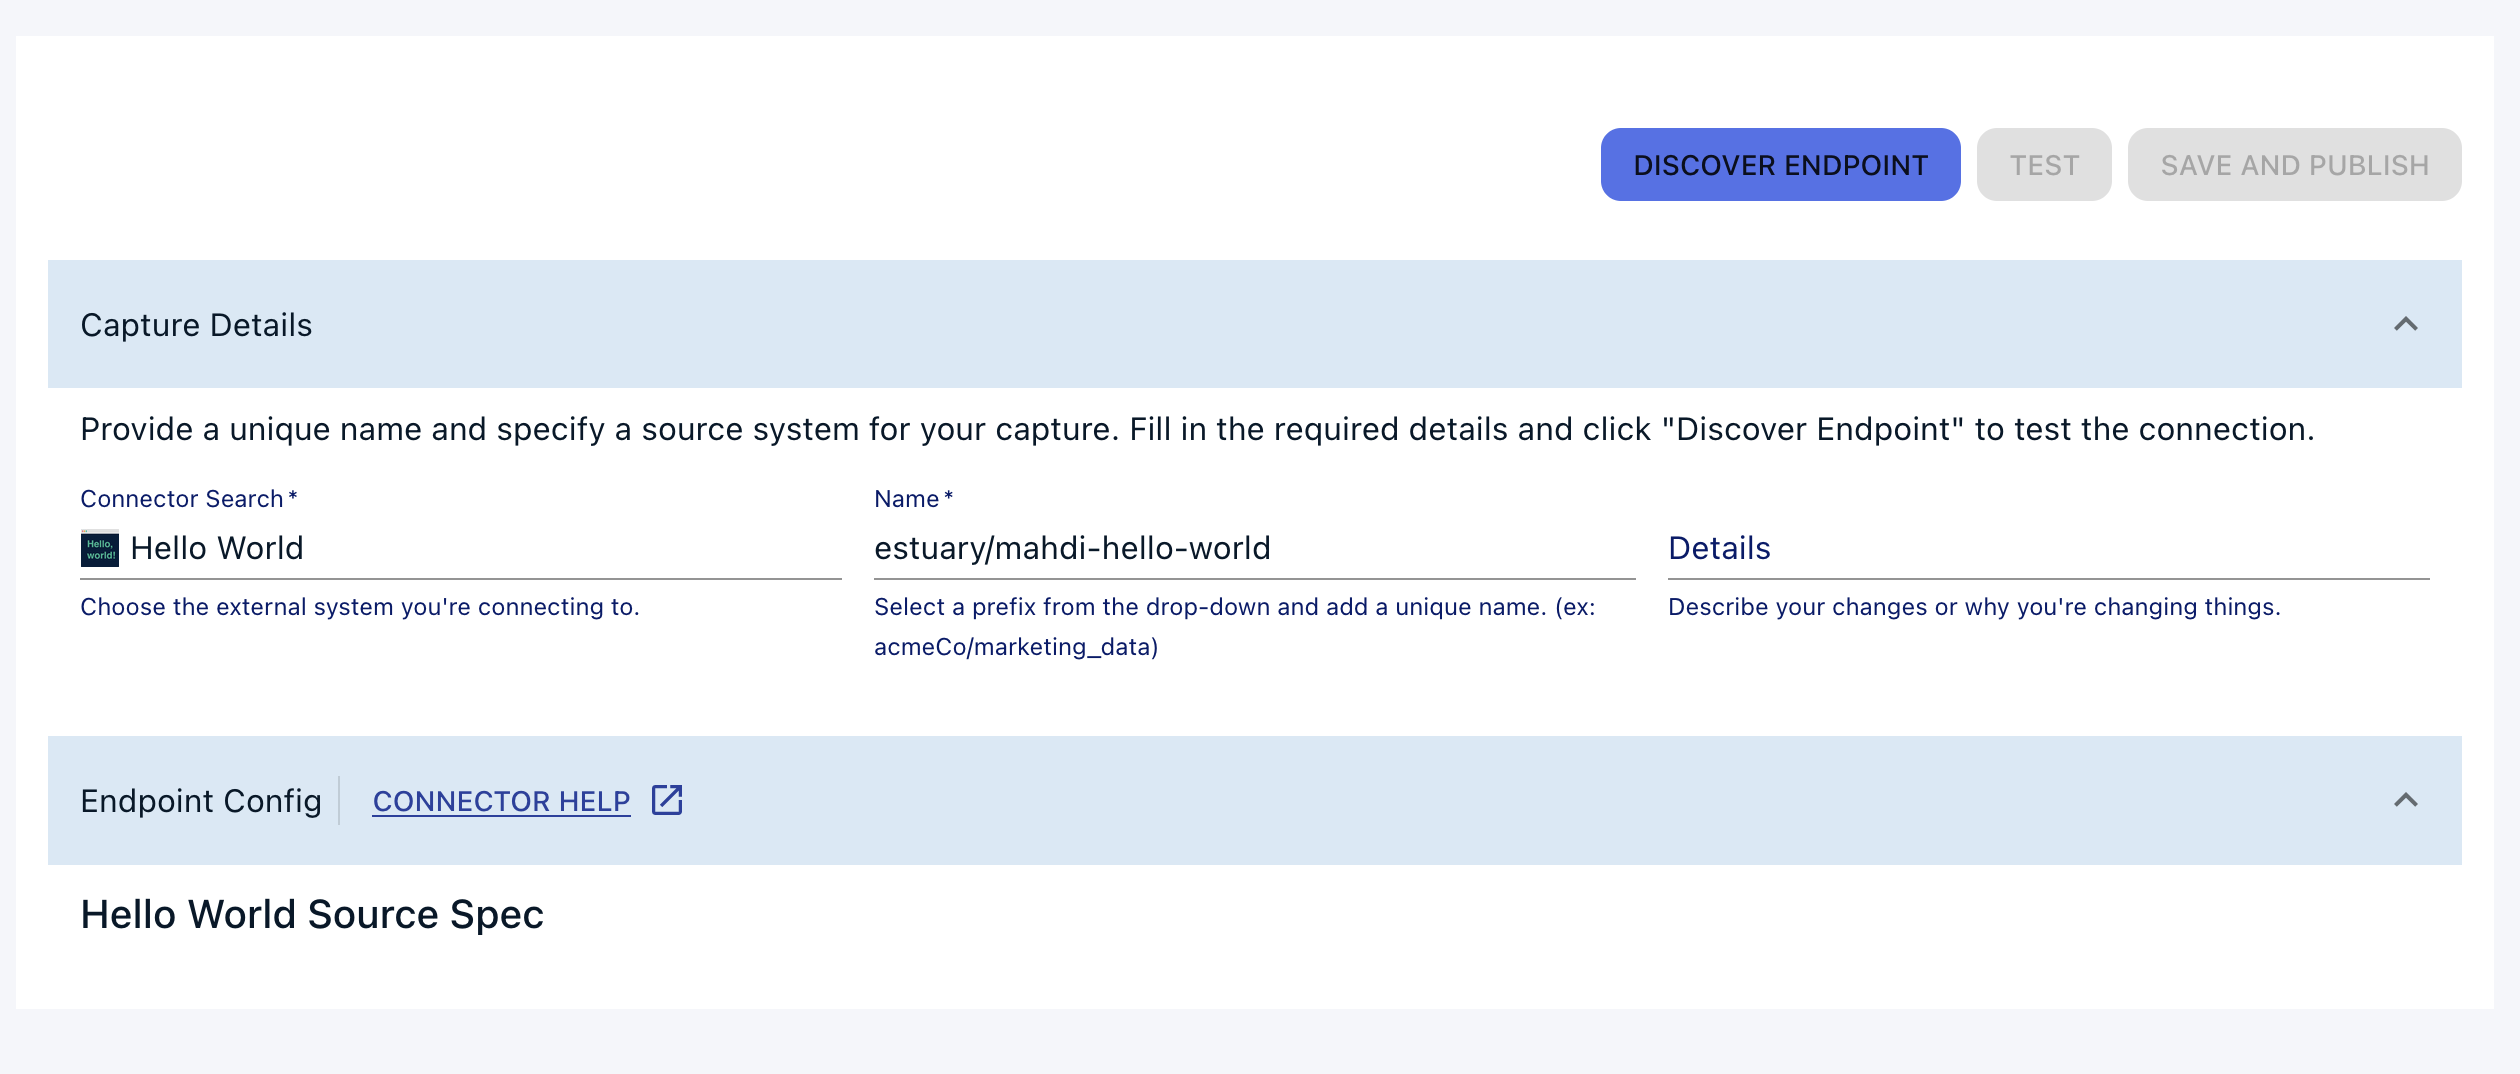Click the Endpoint Config section header

click(201, 800)
